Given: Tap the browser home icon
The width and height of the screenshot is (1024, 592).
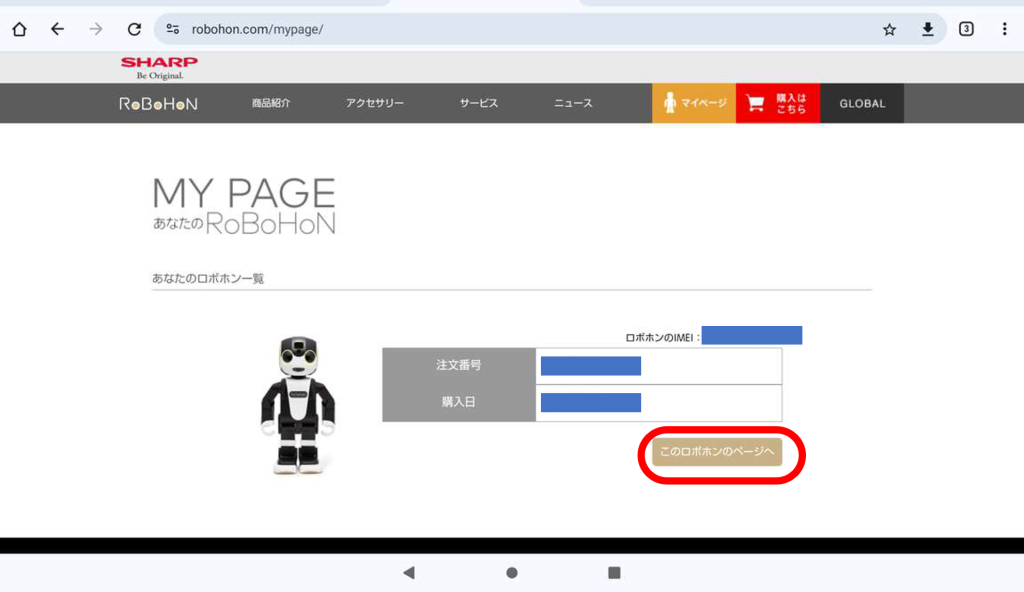Looking at the screenshot, I should (20, 29).
